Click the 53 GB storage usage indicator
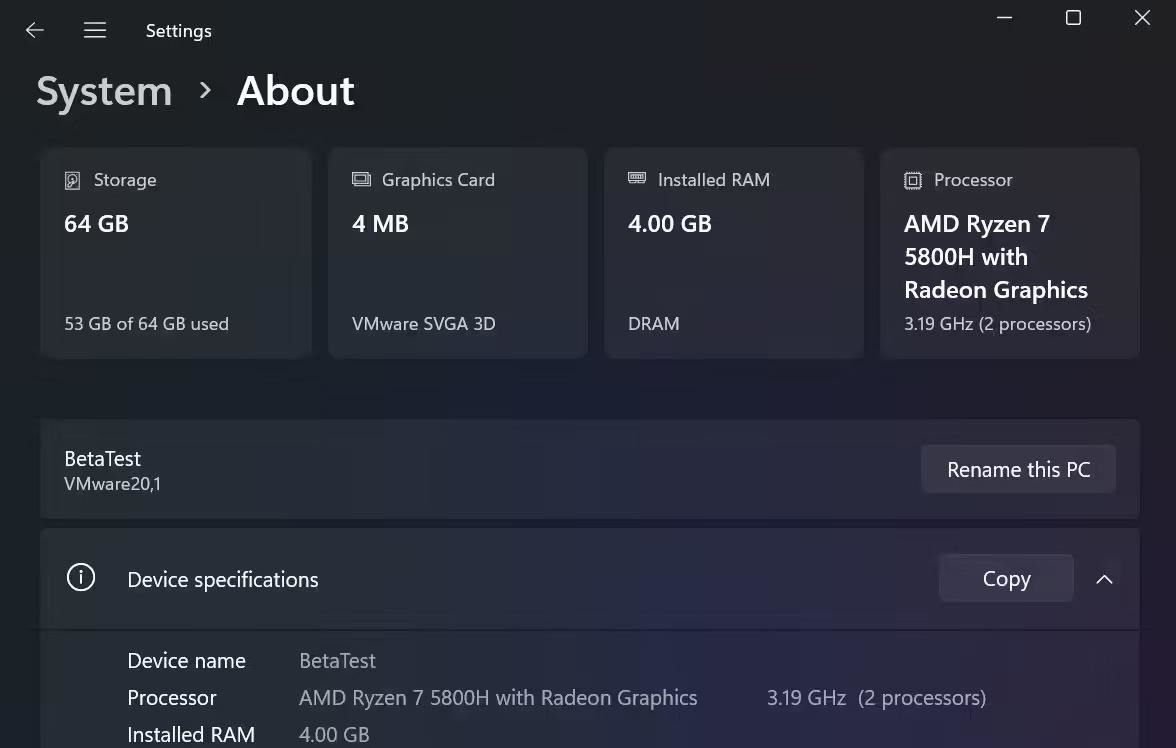 [x=146, y=323]
